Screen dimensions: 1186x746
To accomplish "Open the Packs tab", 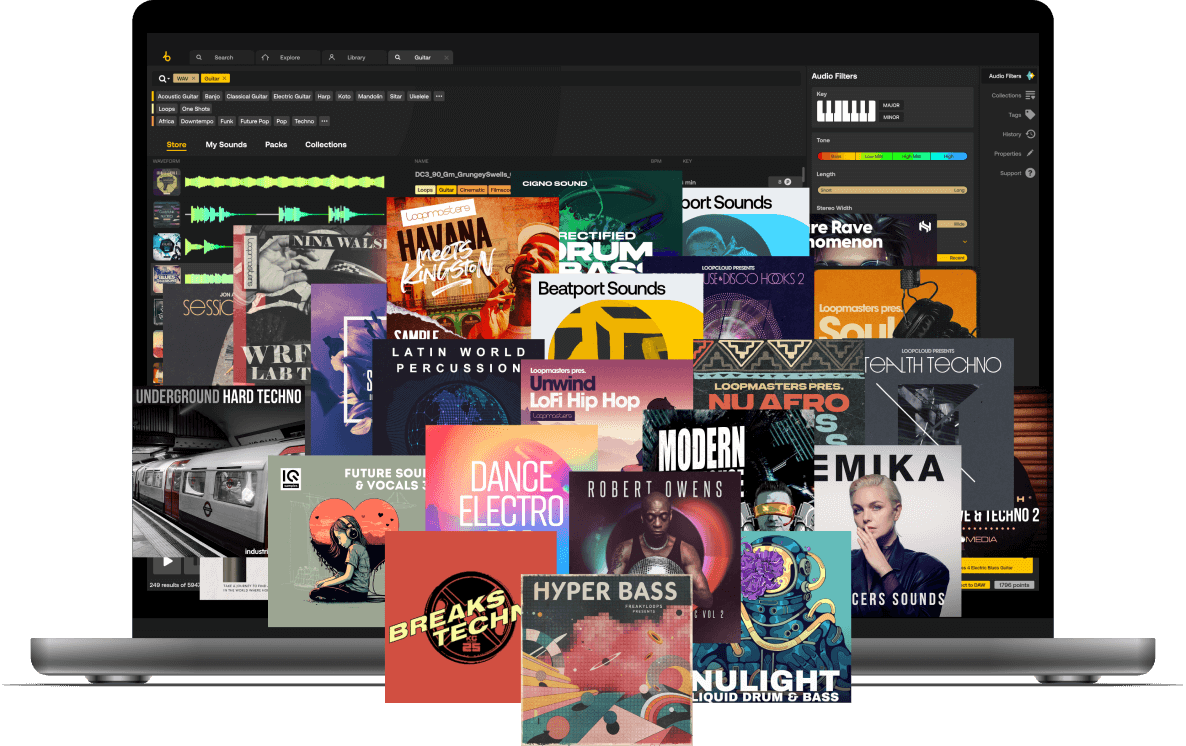I will [x=276, y=145].
